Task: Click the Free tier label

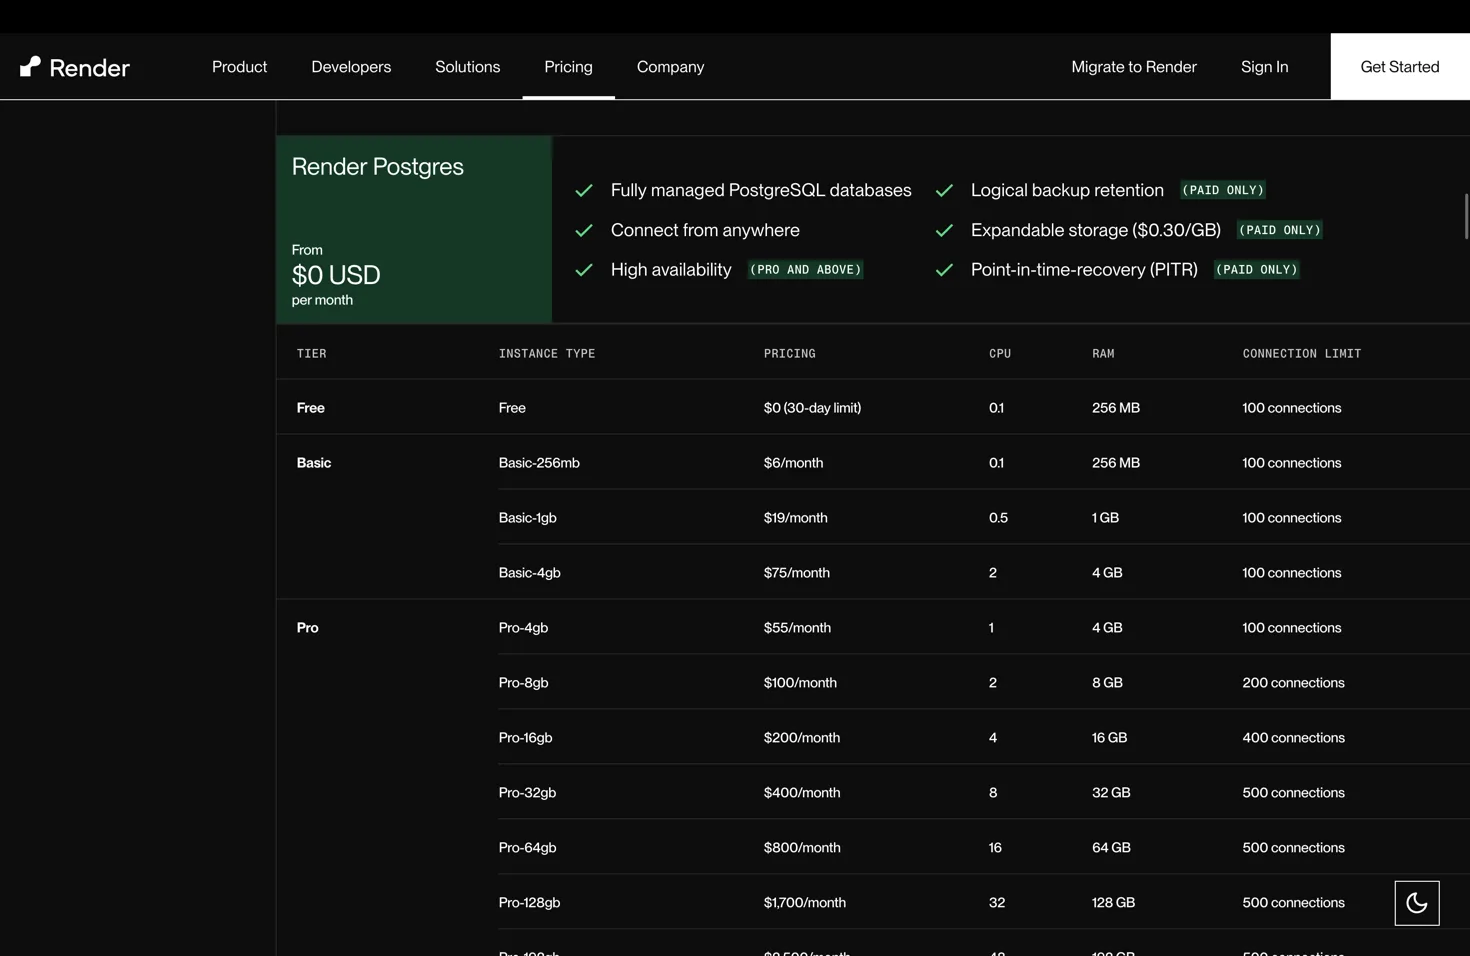Action: point(311,408)
